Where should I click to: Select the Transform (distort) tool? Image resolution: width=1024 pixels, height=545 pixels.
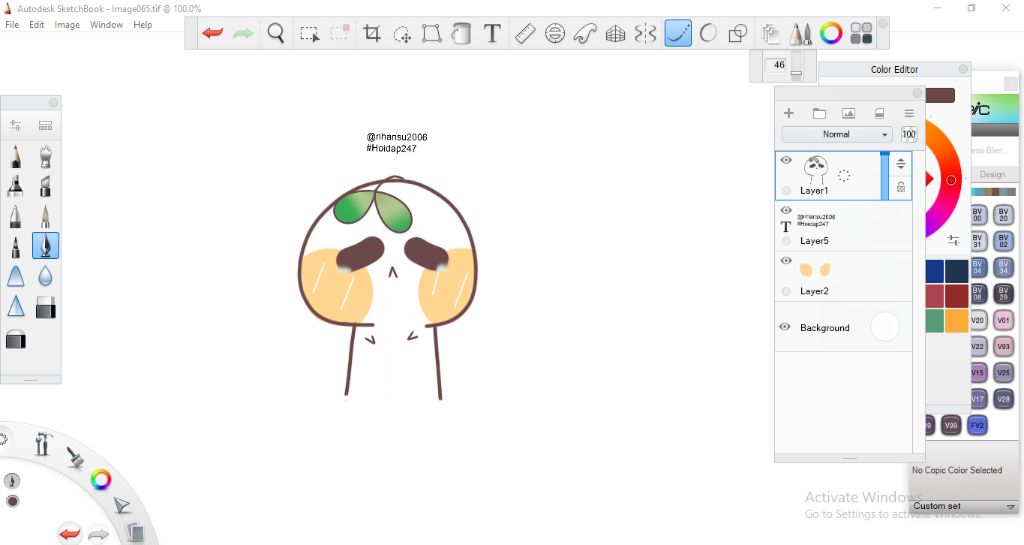(431, 33)
